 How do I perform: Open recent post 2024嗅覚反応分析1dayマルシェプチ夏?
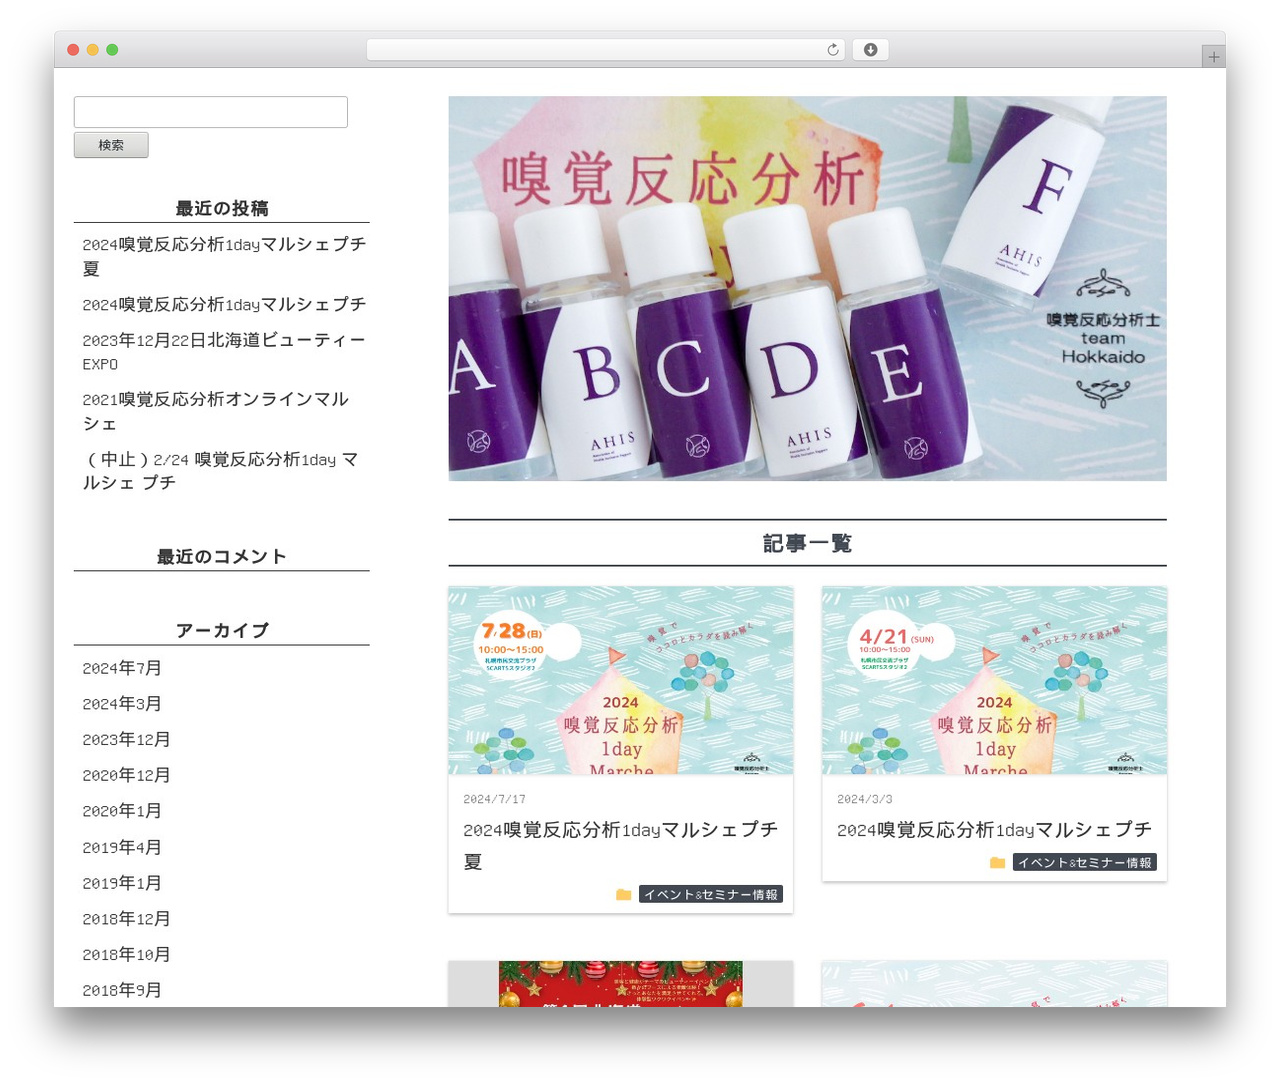(224, 257)
